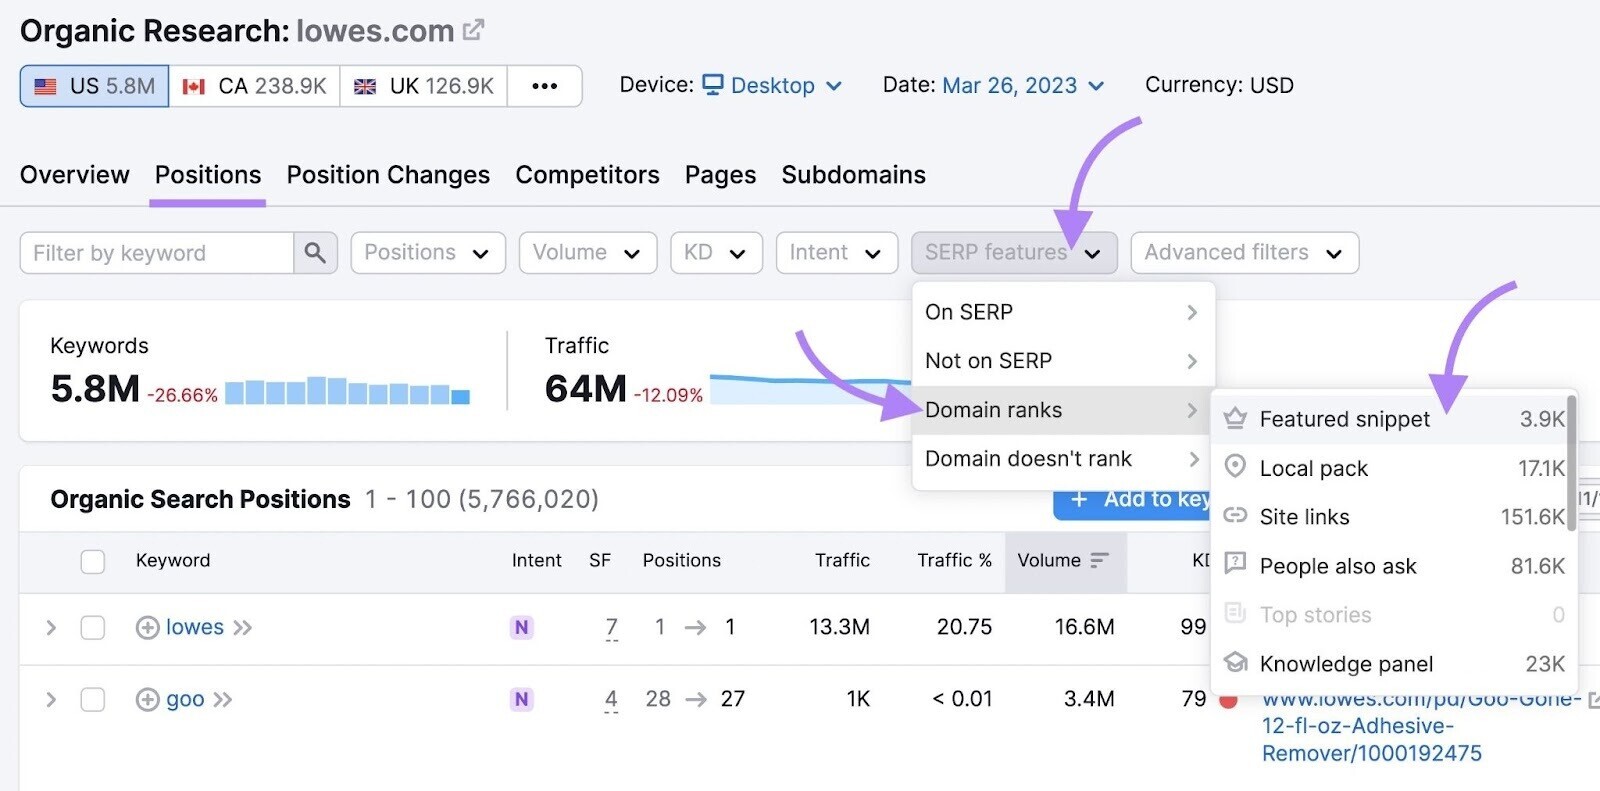
Task: Click the search magnifier icon
Action: tap(315, 253)
